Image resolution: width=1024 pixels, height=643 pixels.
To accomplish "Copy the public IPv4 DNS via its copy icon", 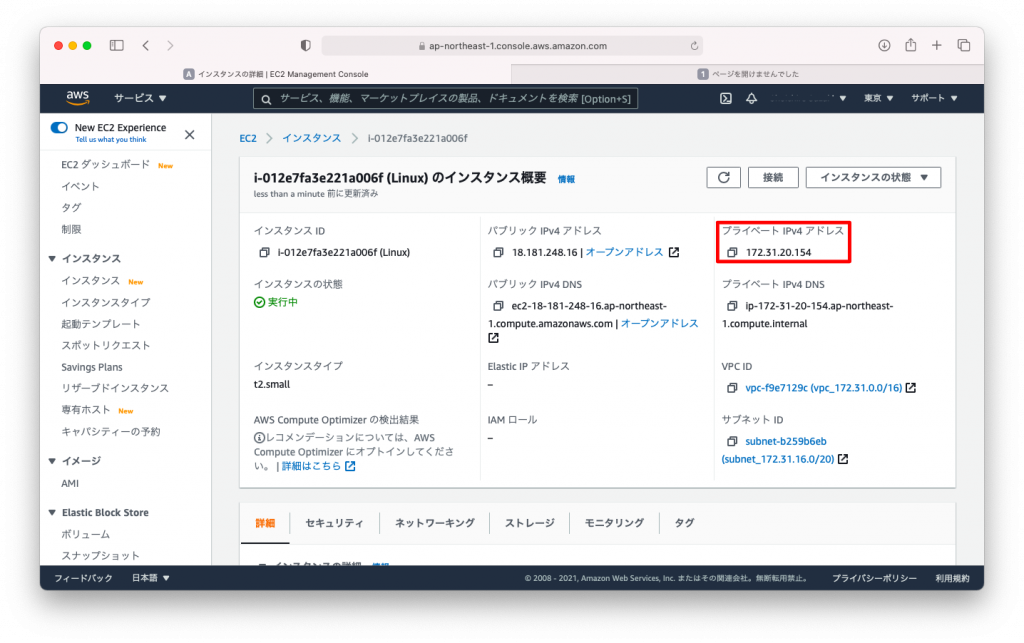I will (497, 306).
